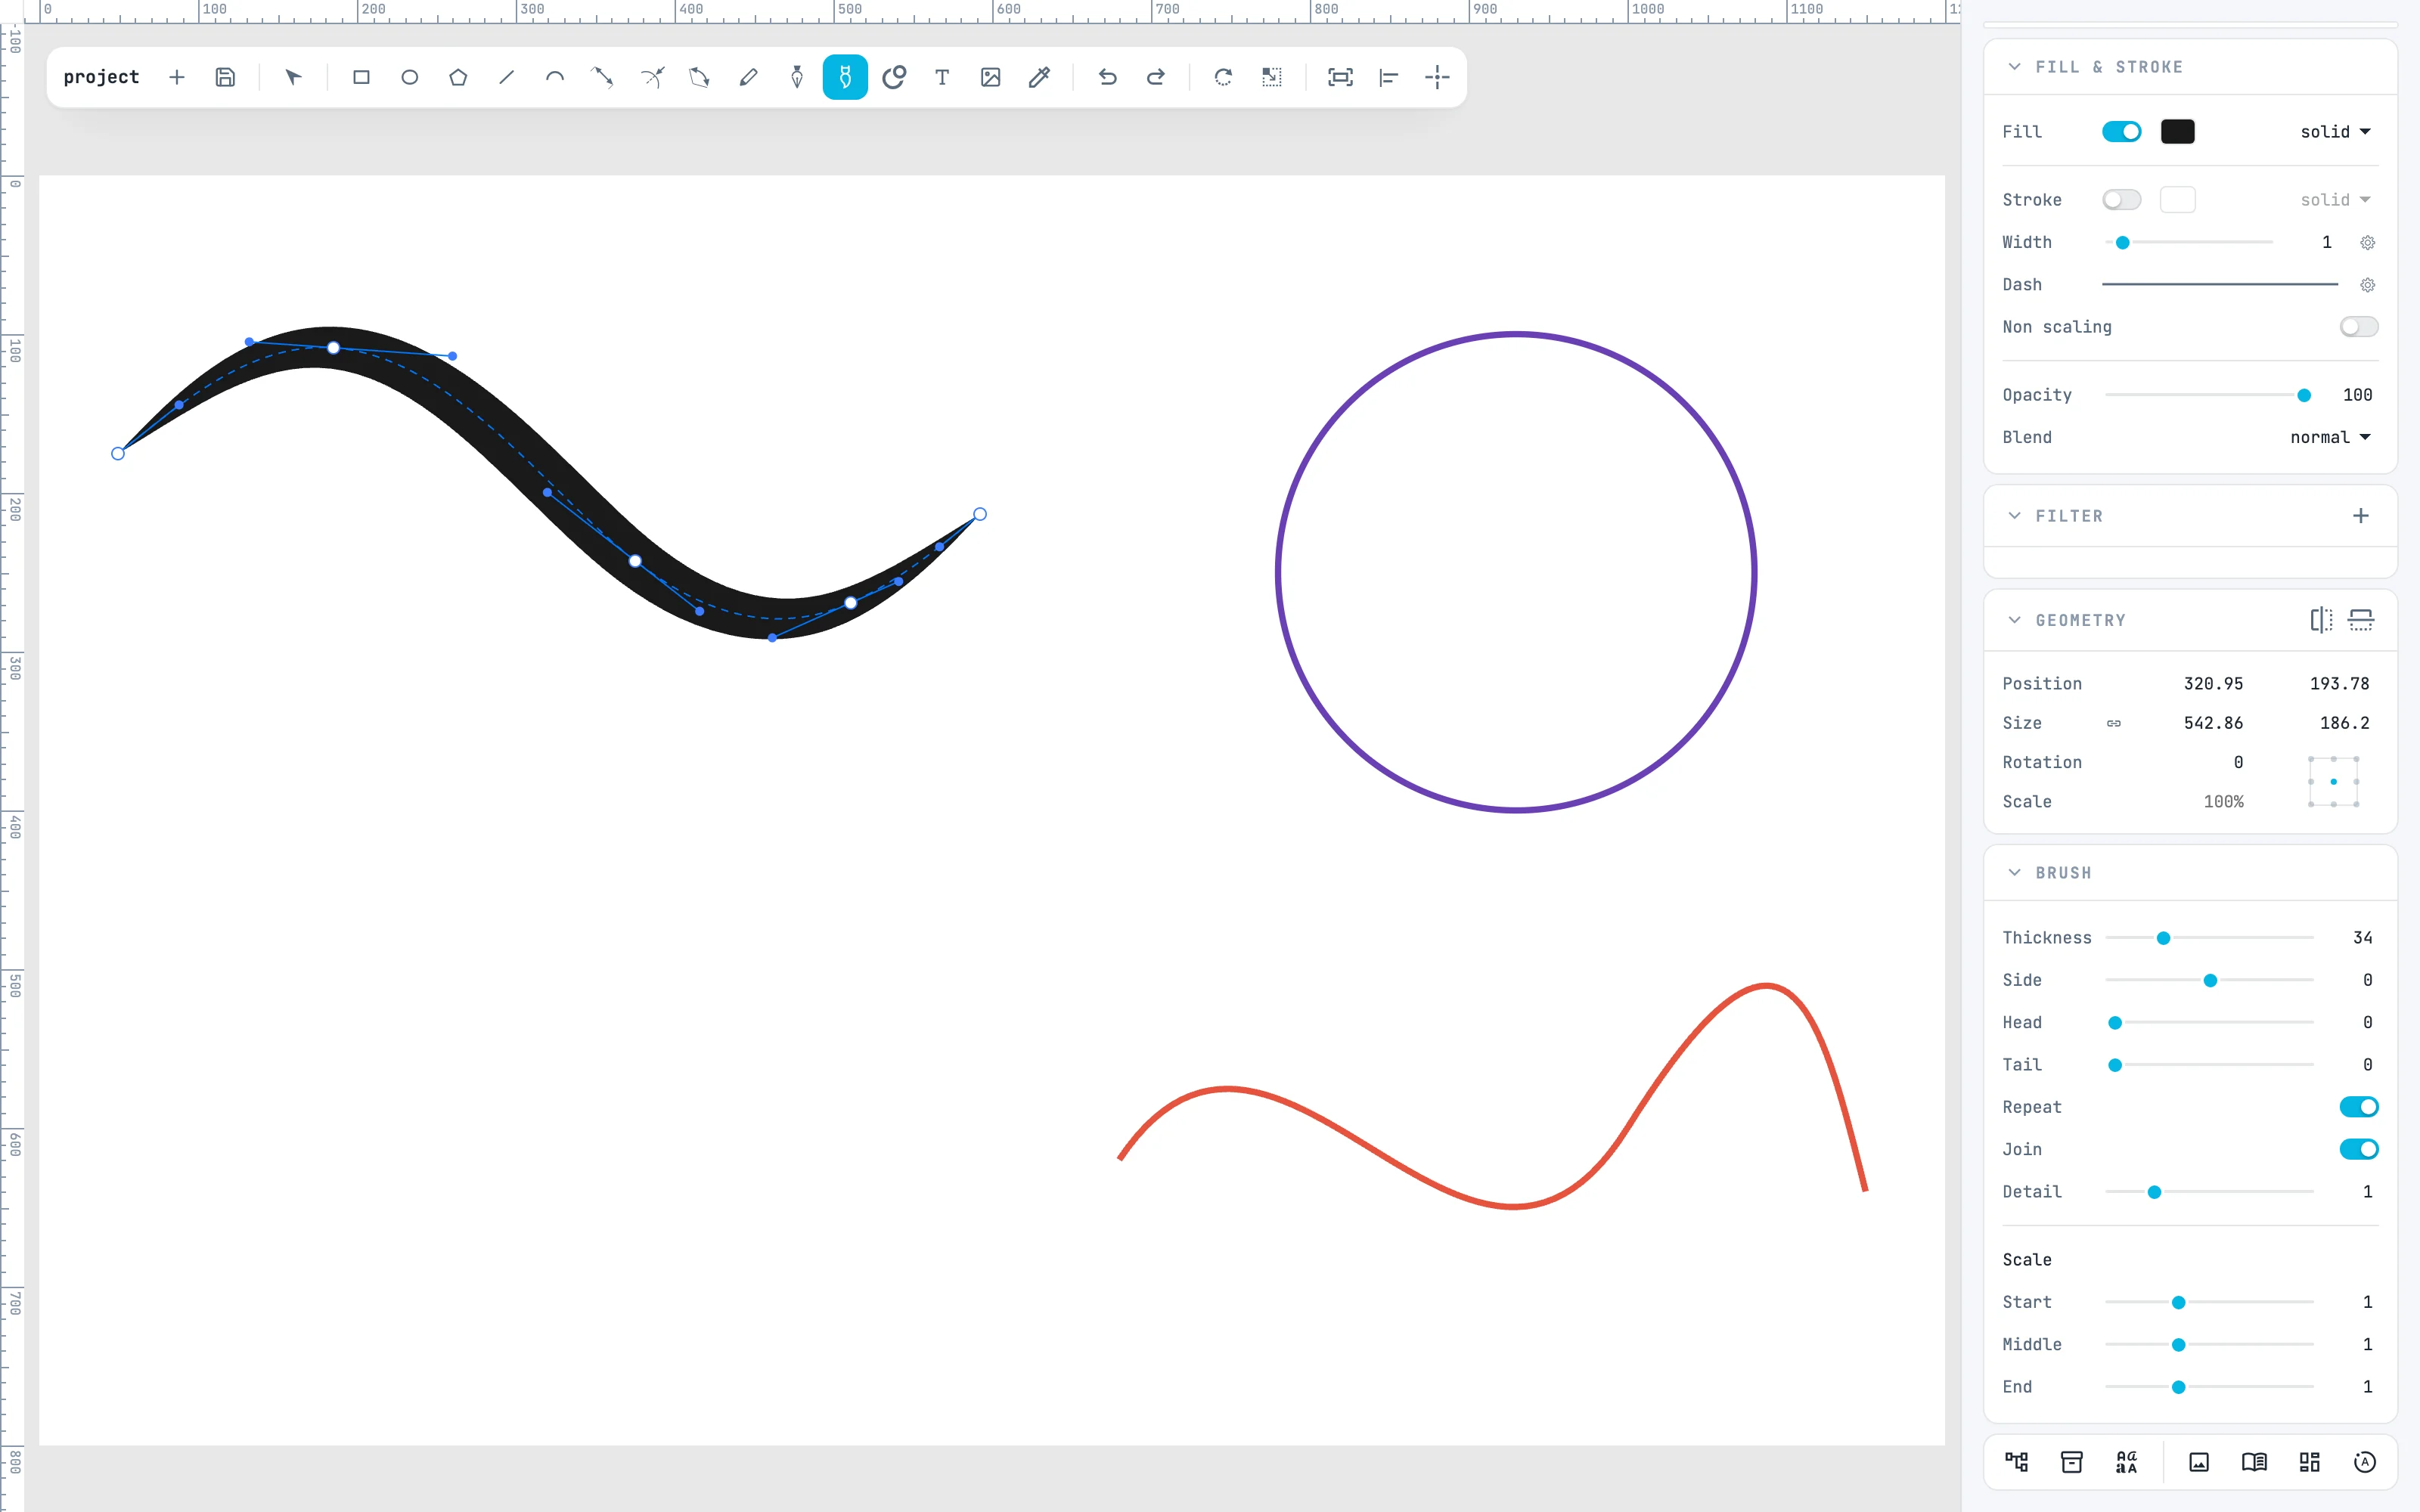Enable the Stroke toggle
Viewport: 2420px width, 1512px height.
pos(2121,200)
